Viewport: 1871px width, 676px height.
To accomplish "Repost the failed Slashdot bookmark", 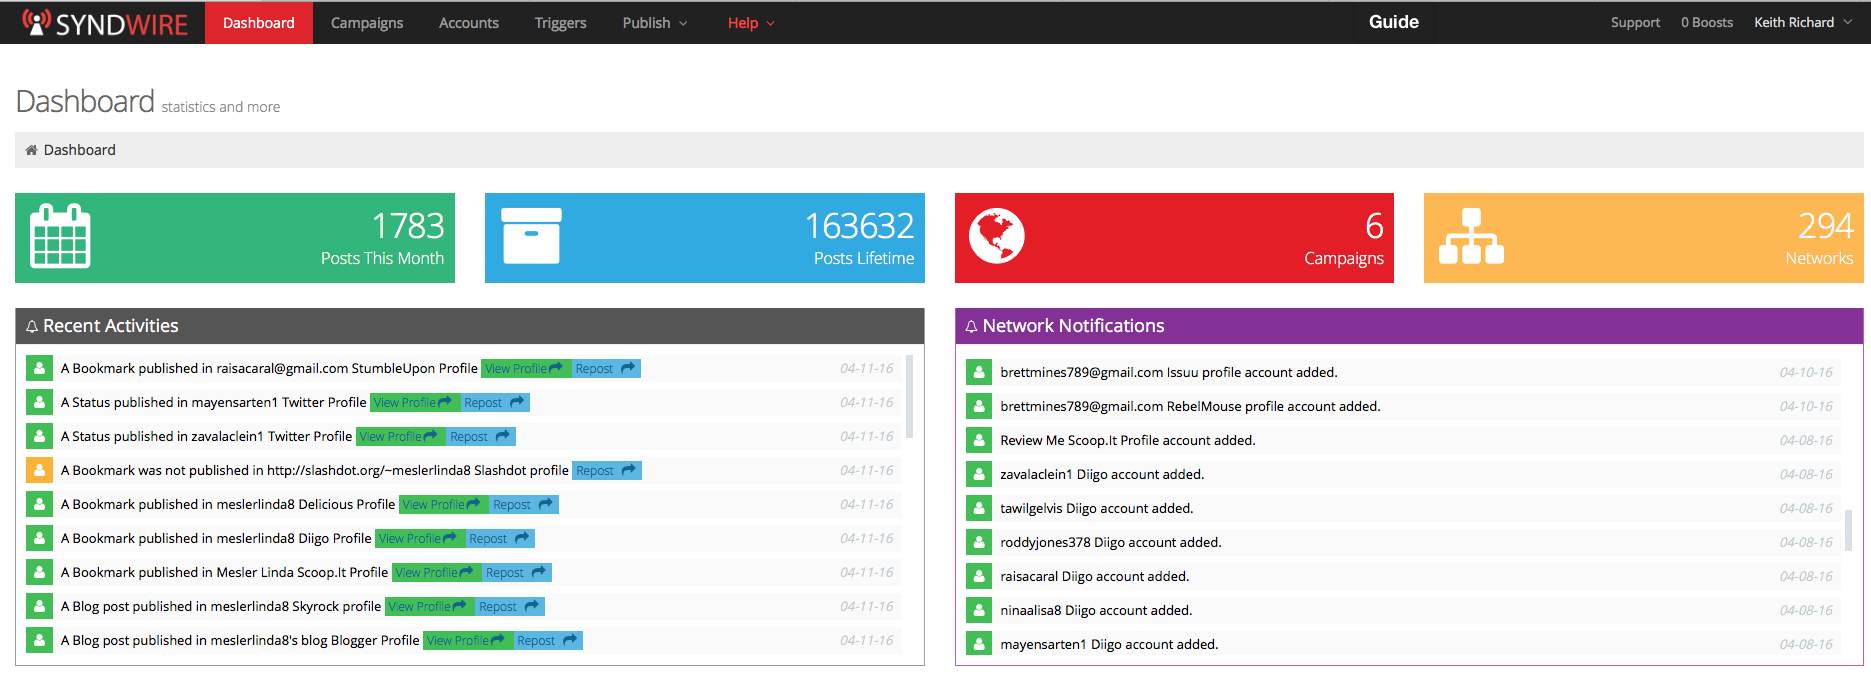I will coord(606,471).
